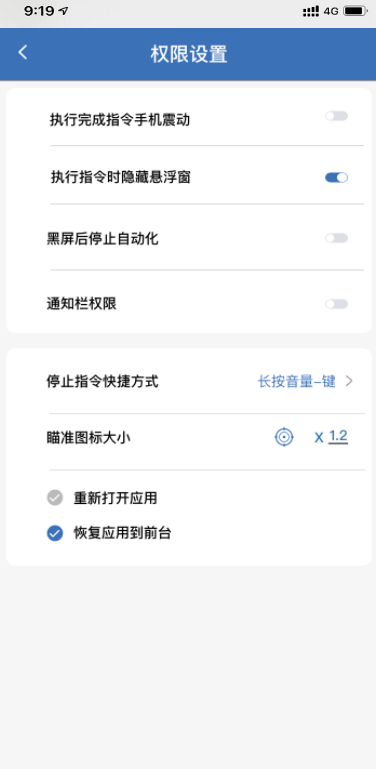376x769 pixels.
Task: Go back using the header arrow
Action: point(23,52)
